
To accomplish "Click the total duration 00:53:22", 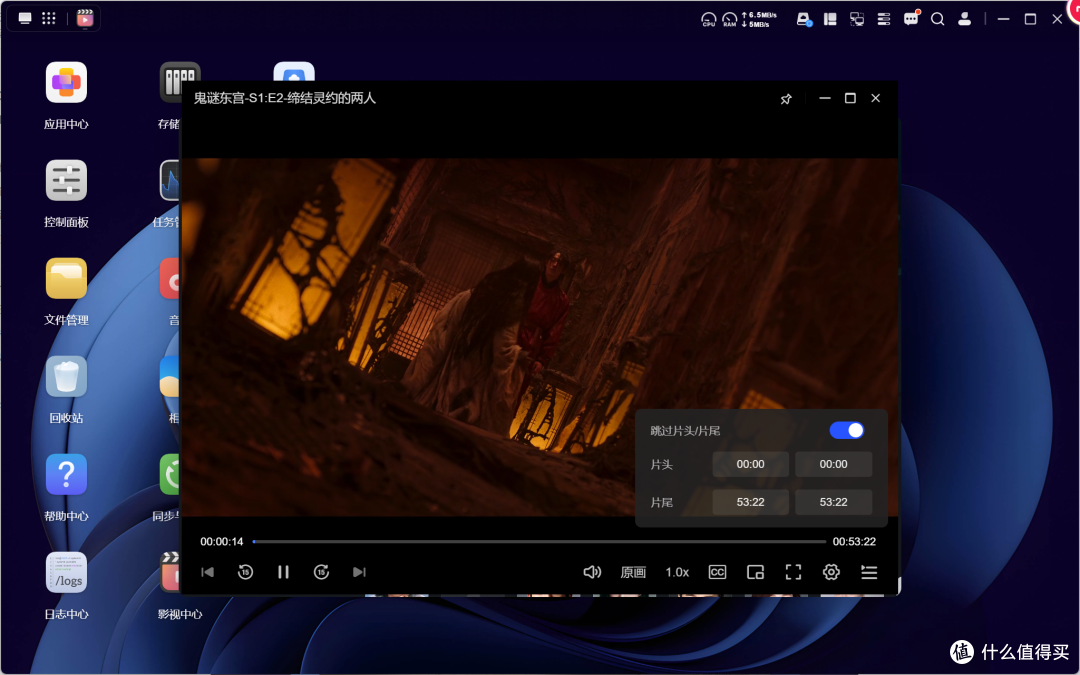I will pyautogui.click(x=854, y=541).
